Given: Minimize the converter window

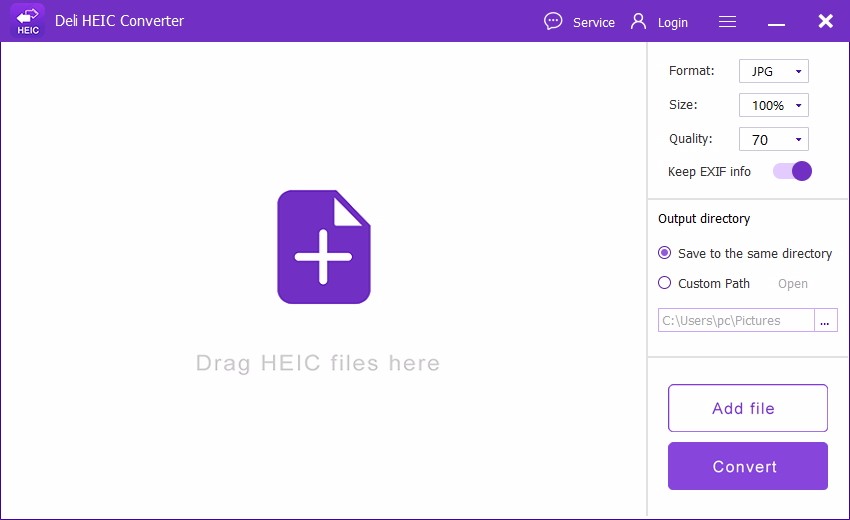Looking at the screenshot, I should click(776, 24).
